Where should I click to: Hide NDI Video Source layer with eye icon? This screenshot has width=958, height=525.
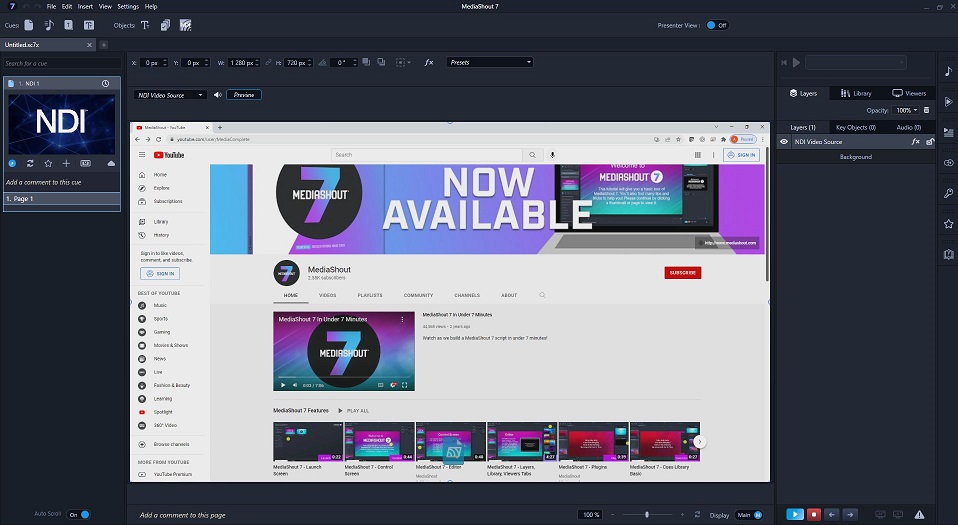[x=784, y=142]
